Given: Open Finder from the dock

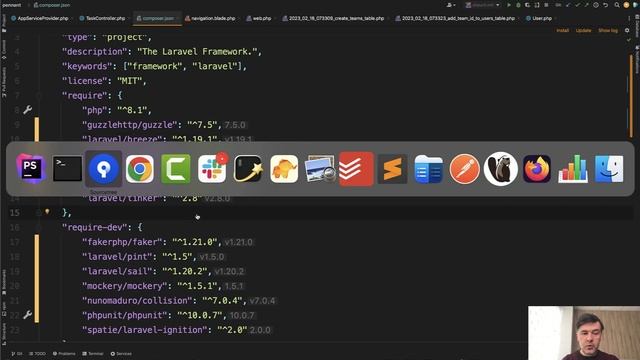Looking at the screenshot, I should tap(609, 169).
